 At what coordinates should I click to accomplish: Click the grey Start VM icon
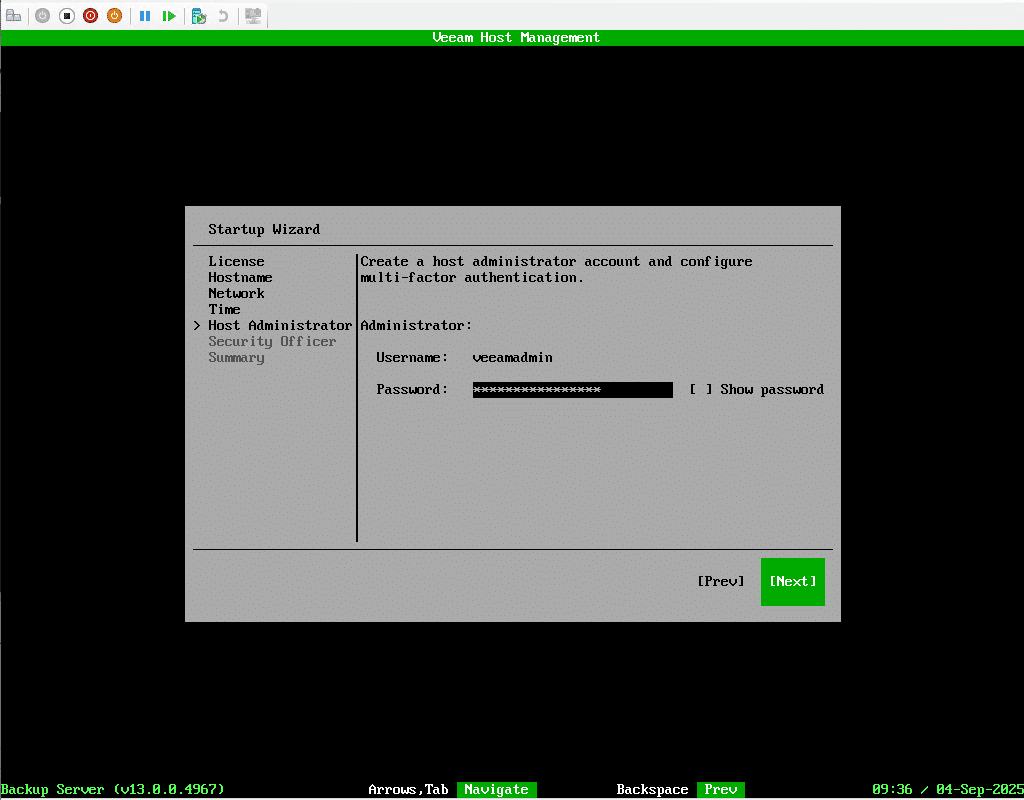(42, 16)
